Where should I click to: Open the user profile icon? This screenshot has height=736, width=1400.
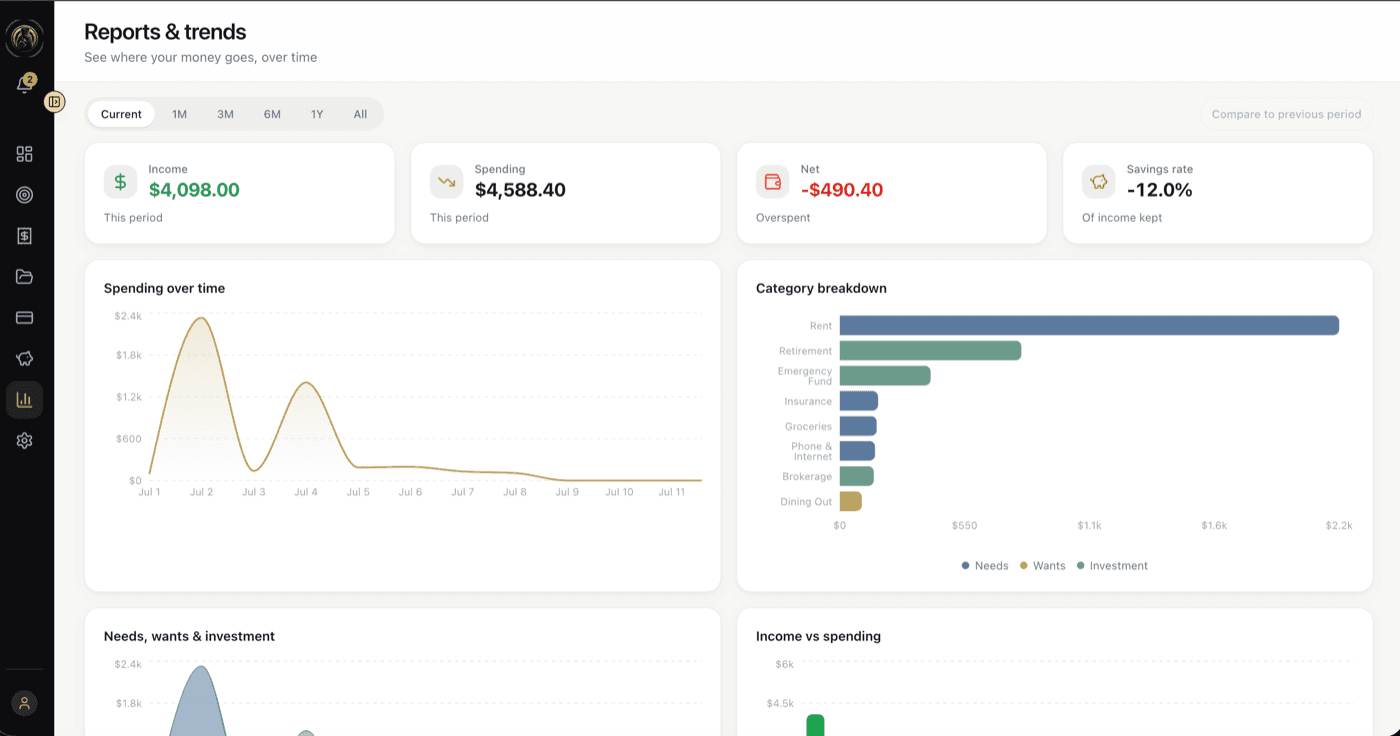pyautogui.click(x=25, y=703)
